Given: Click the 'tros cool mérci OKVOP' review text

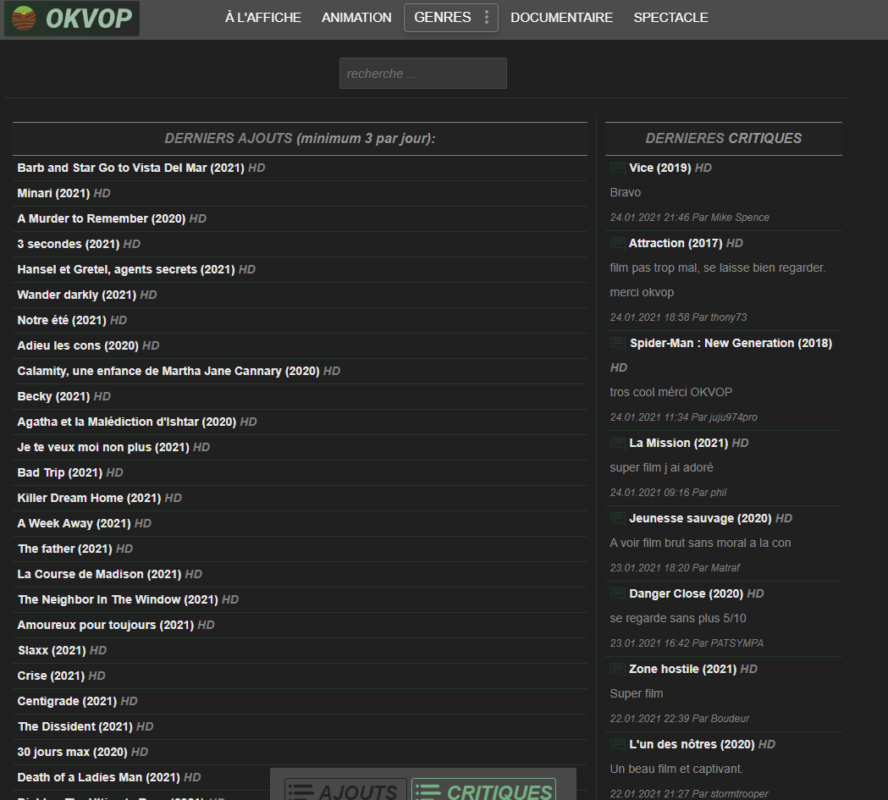Looking at the screenshot, I should point(671,392).
